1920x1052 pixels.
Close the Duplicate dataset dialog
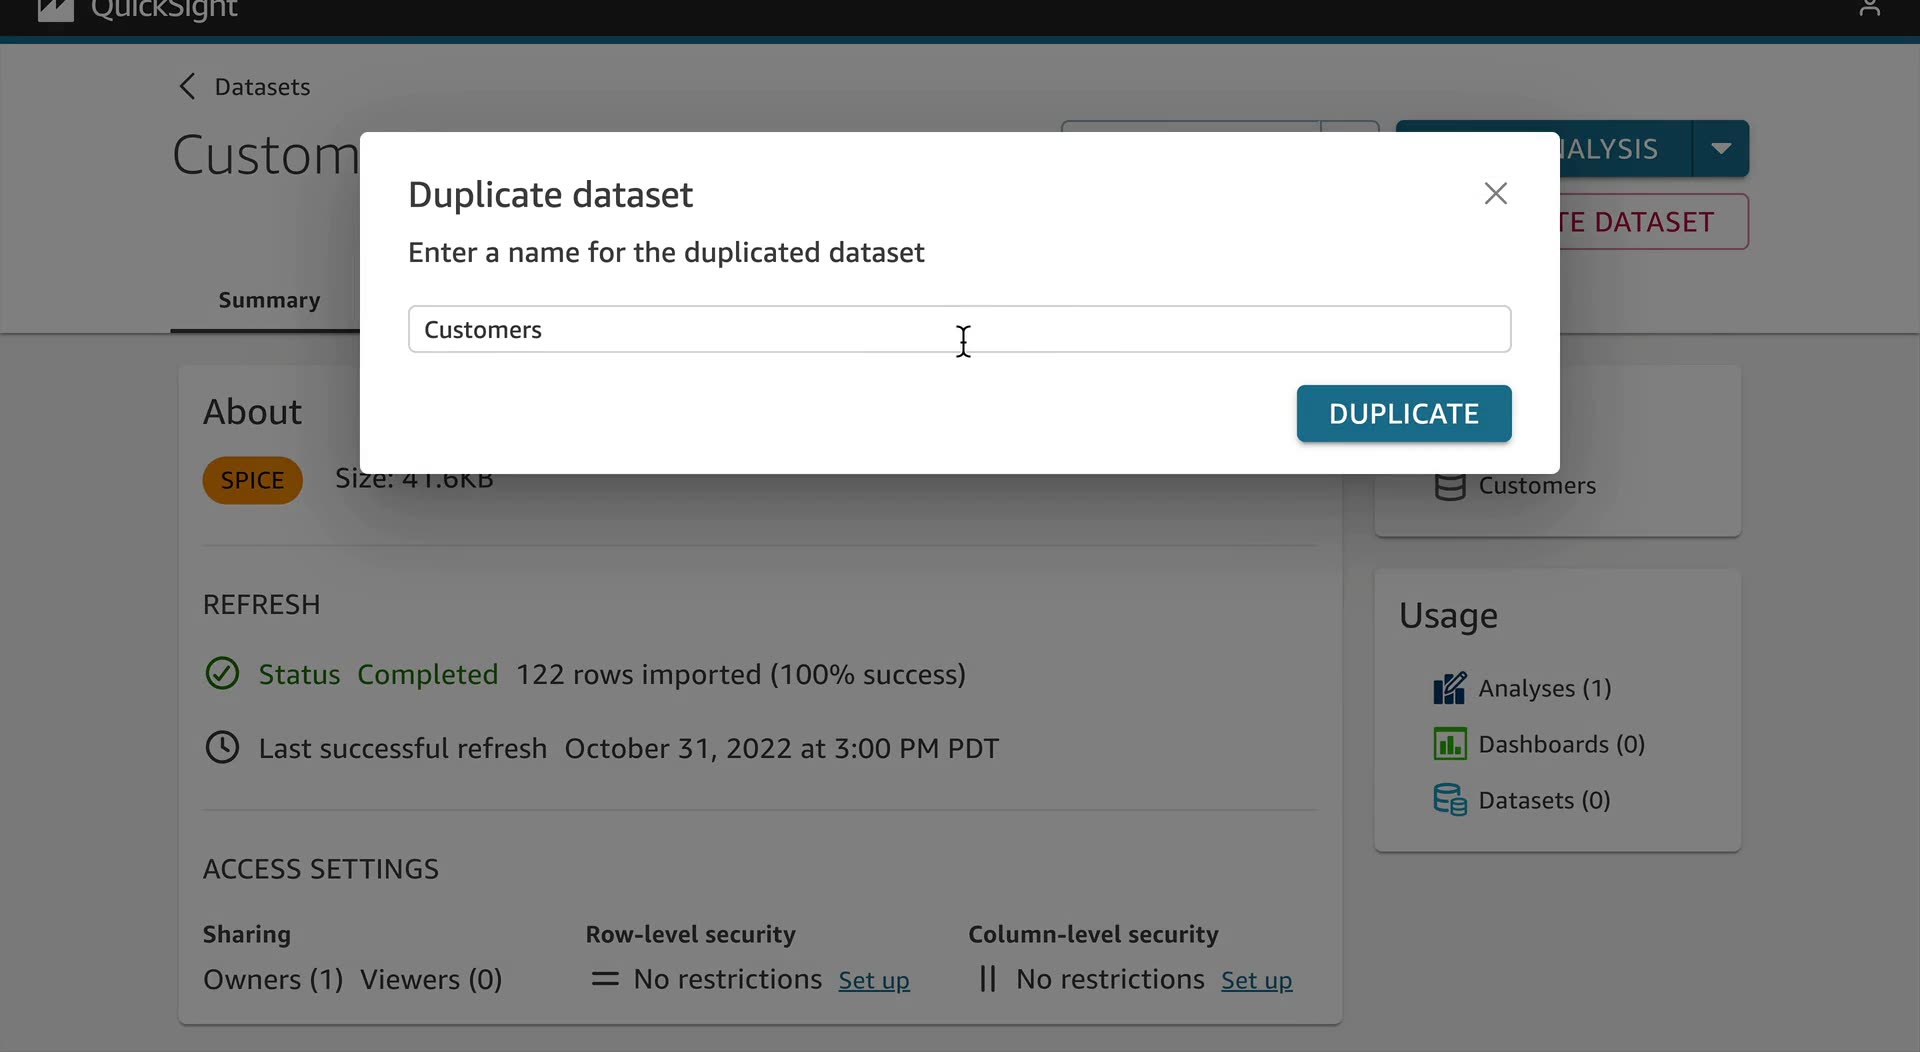click(x=1495, y=193)
